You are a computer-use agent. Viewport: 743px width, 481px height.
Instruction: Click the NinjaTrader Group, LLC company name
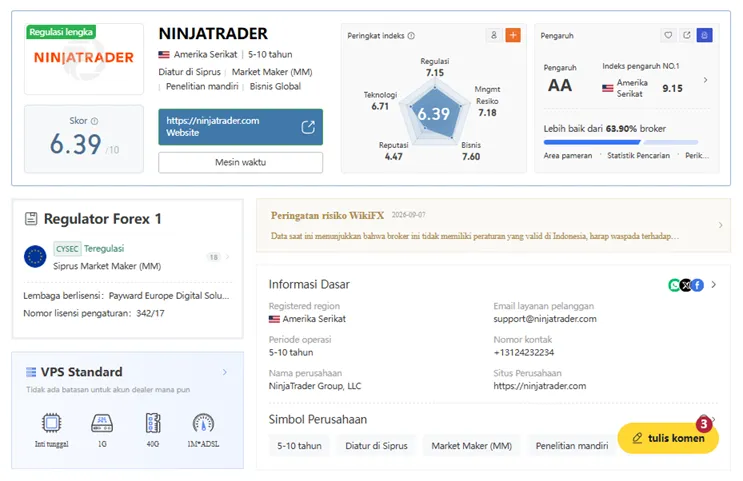click(315, 386)
